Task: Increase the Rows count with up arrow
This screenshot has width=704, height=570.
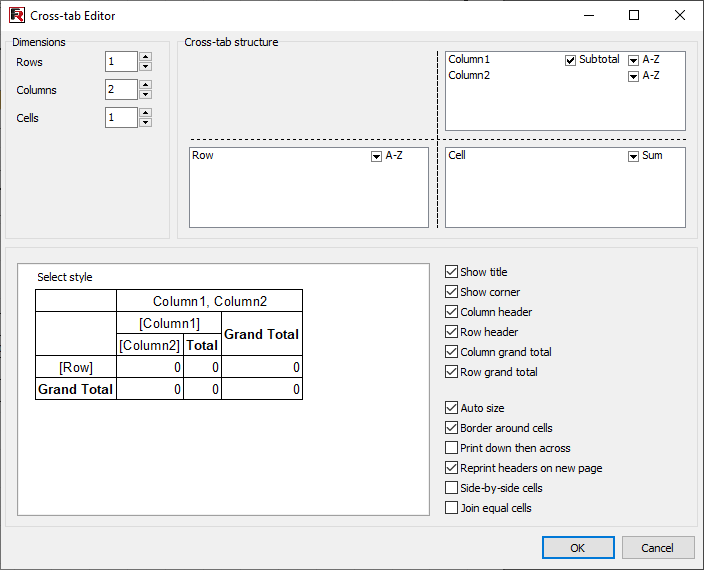Action: tap(145, 57)
